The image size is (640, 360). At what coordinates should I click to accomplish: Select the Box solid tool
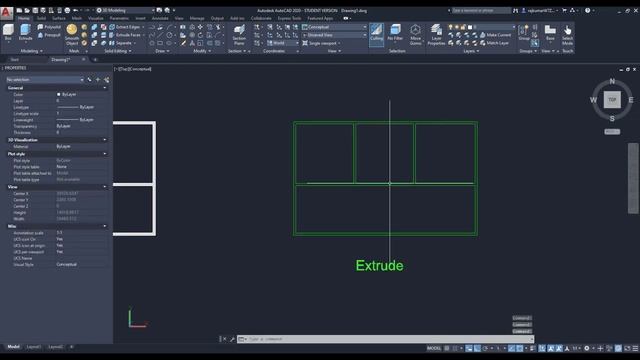pyautogui.click(x=8, y=32)
